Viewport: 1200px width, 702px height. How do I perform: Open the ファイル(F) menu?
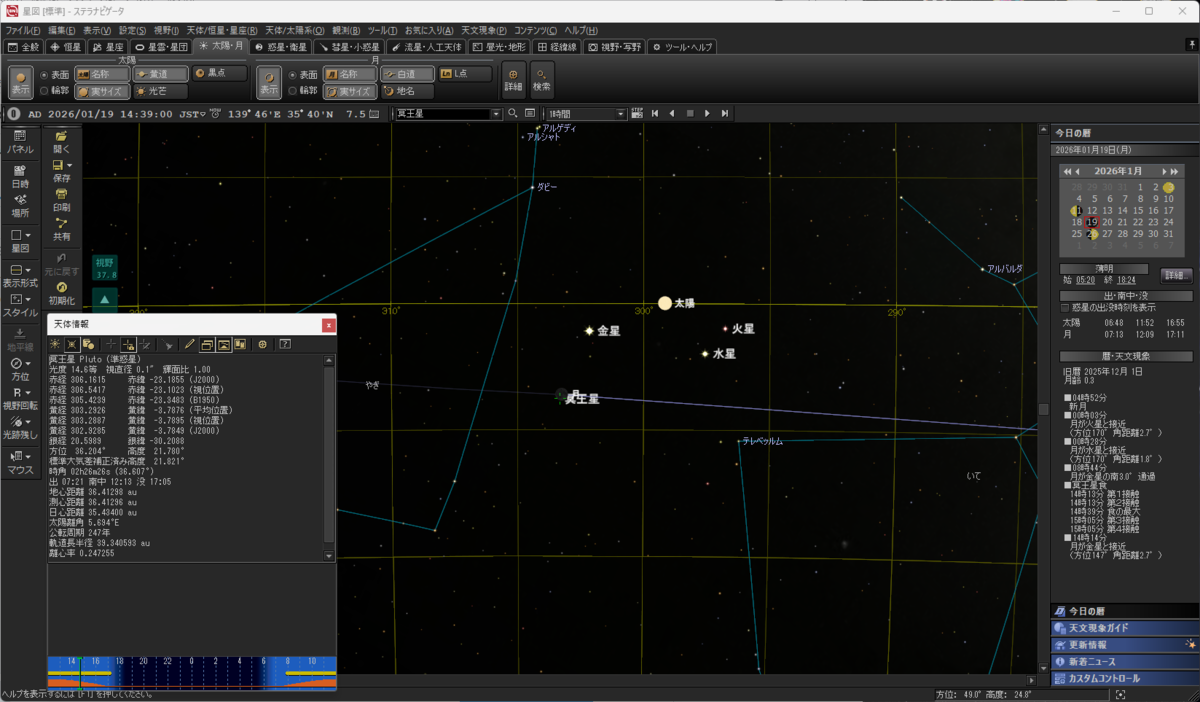(x=22, y=31)
